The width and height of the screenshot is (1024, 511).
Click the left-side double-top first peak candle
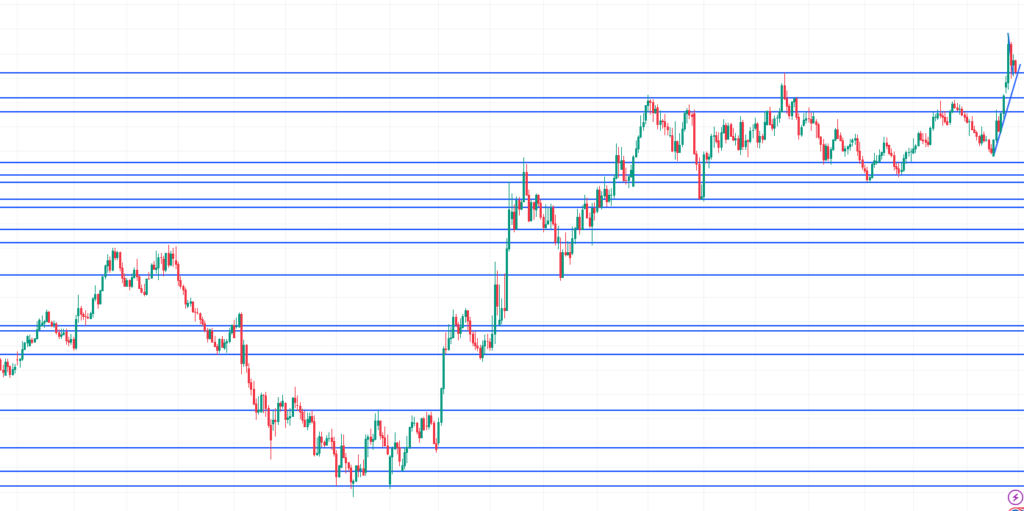(x=115, y=254)
